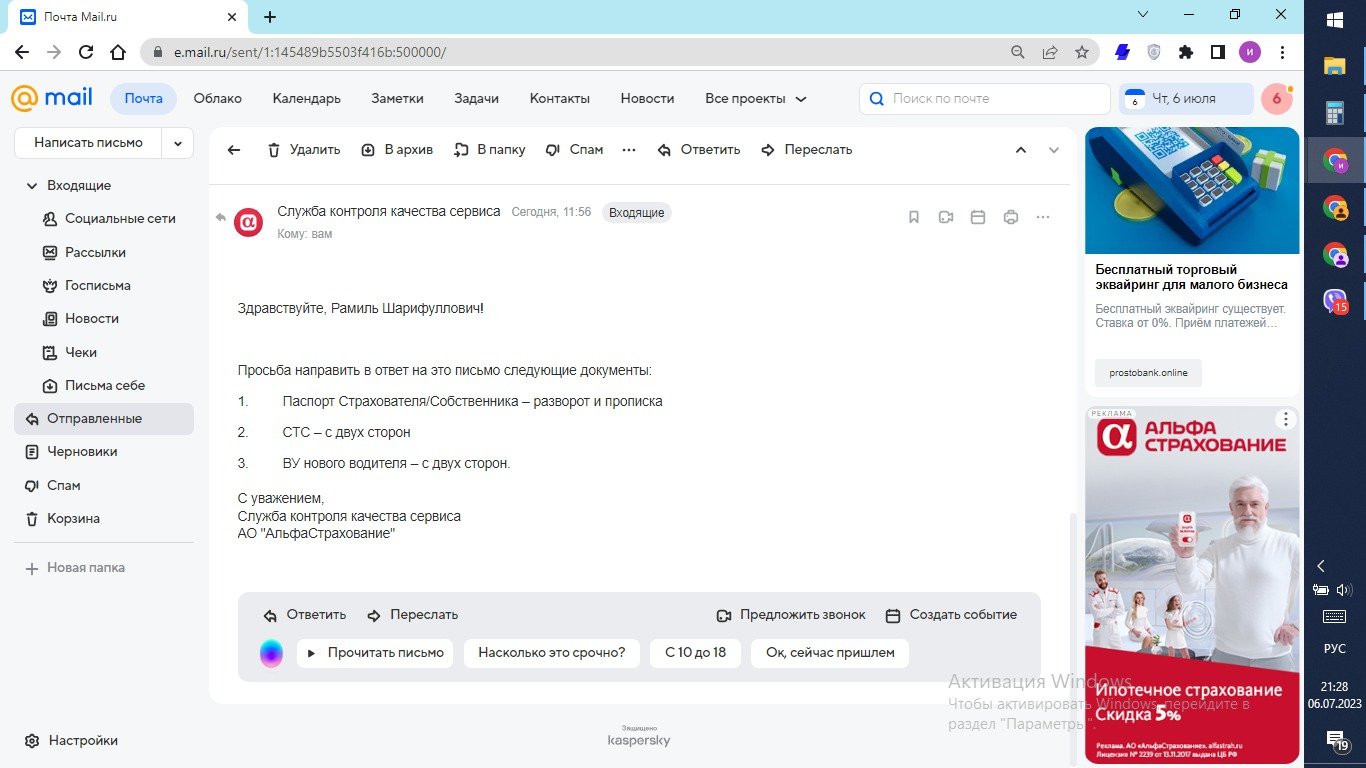The width and height of the screenshot is (1366, 768).
Task: Click the print icon in the email header
Action: (x=1010, y=217)
